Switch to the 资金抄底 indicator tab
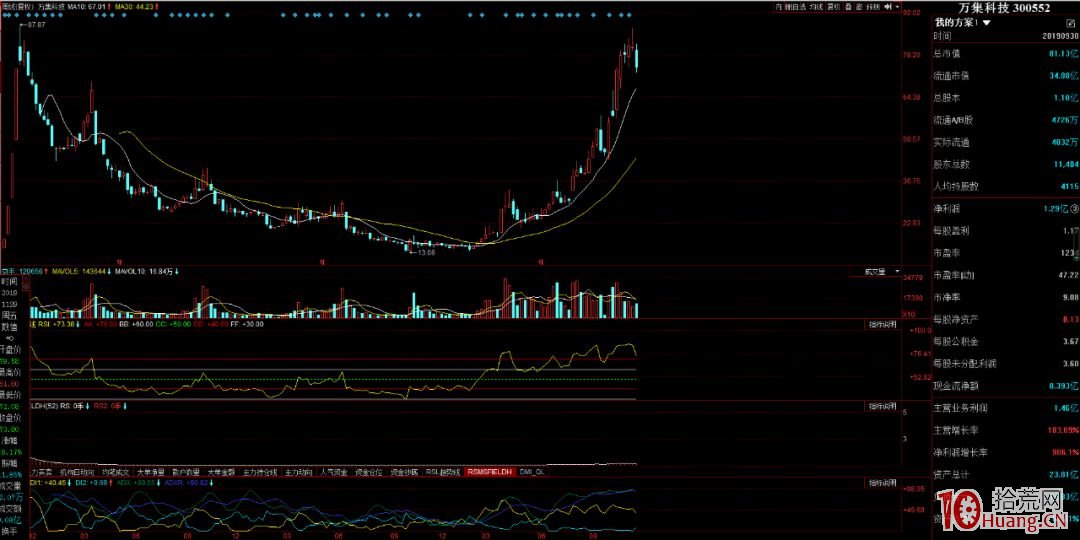Image resolution: width=1080 pixels, height=540 pixels. pos(404,472)
